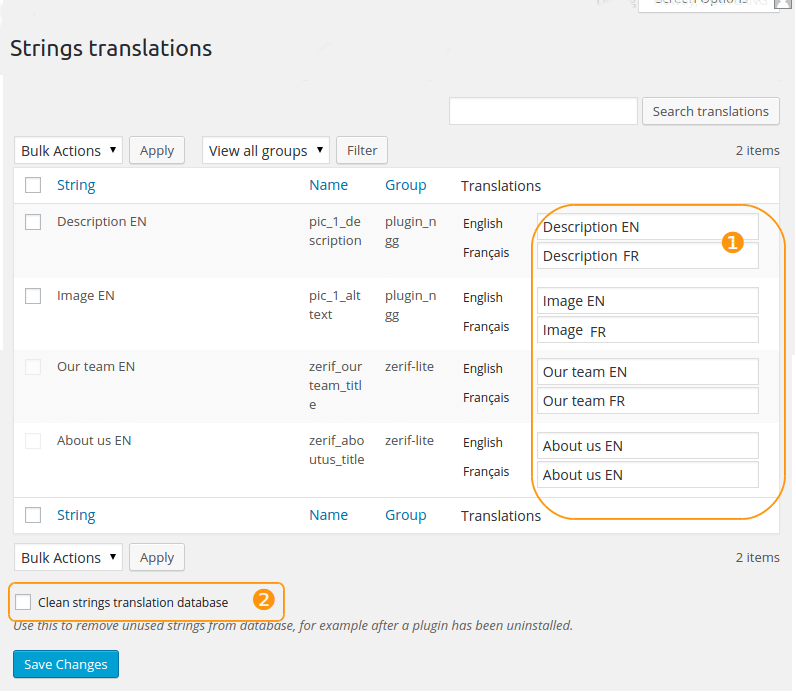
Task: Click the Save Changes button
Action: point(66,664)
